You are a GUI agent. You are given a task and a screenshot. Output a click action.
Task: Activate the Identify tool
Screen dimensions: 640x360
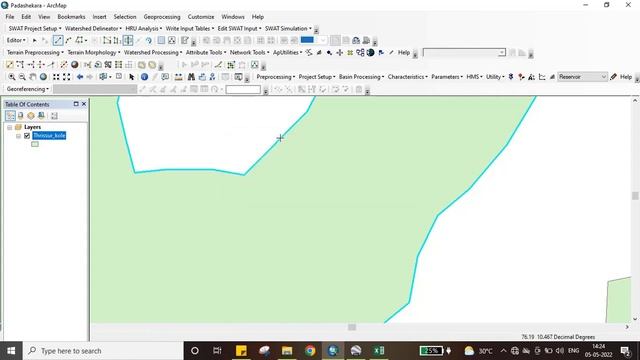tap(144, 77)
